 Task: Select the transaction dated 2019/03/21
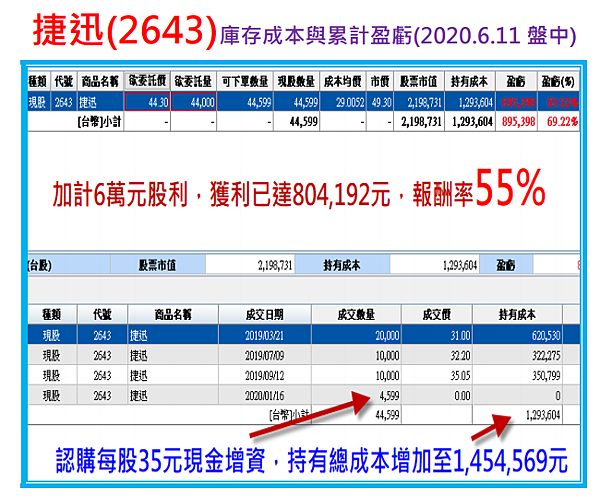303,335
